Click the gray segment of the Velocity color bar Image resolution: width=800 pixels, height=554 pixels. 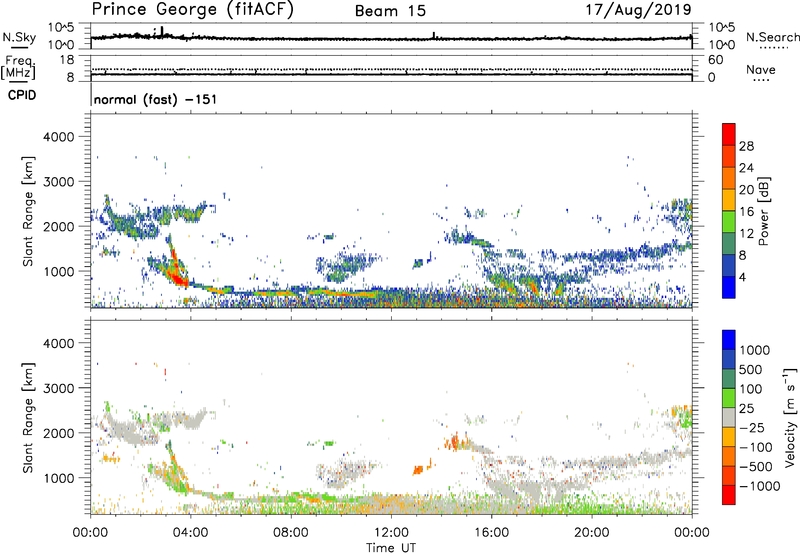coord(729,417)
